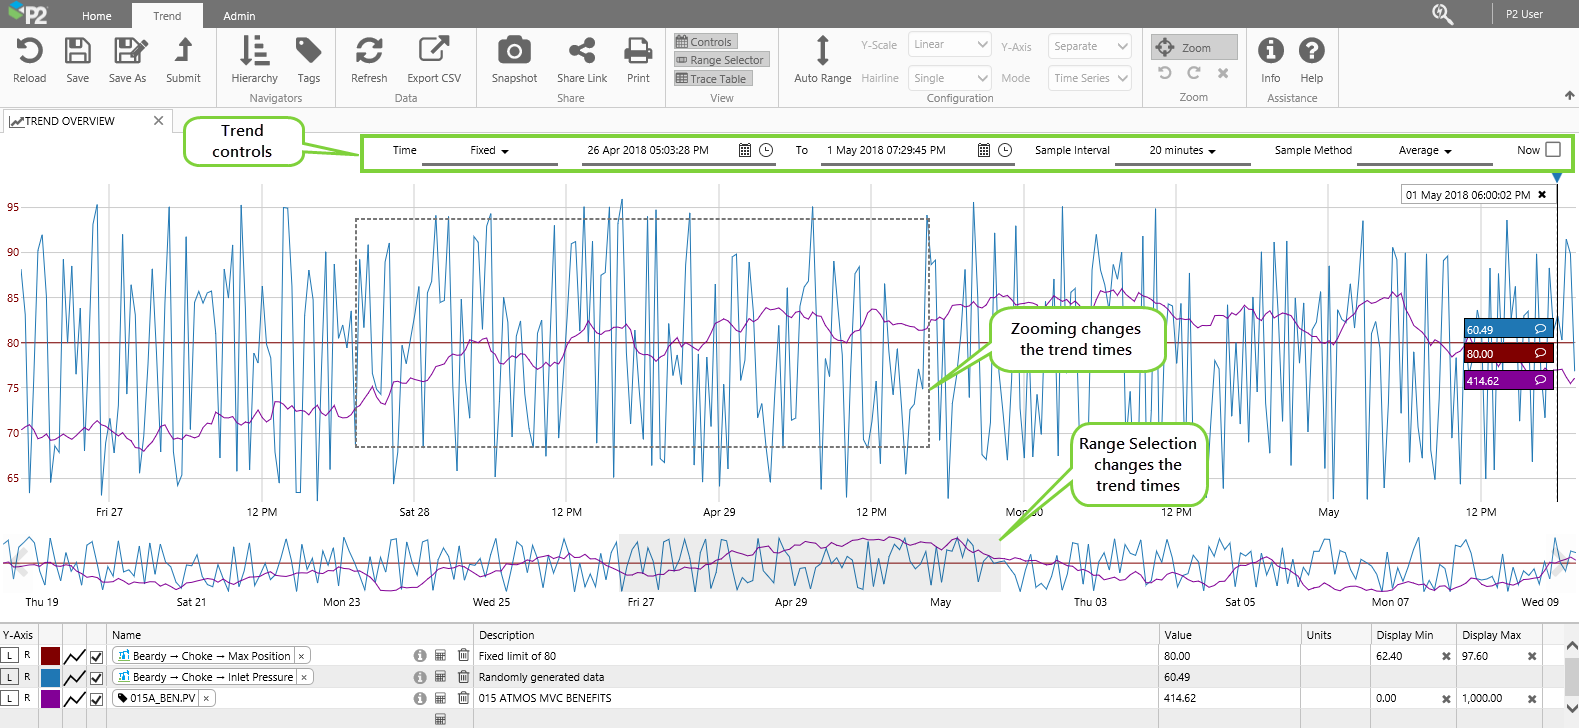This screenshot has height=728, width=1579.
Task: Enable the Now checkbox
Action: 1553,150
